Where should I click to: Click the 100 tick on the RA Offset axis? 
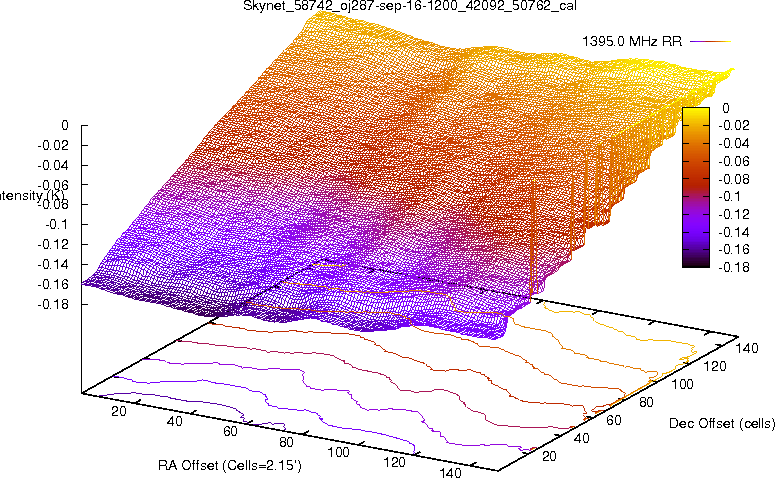point(339,452)
